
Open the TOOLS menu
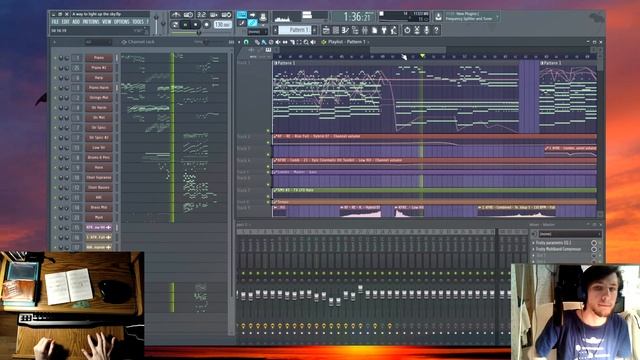coord(138,22)
